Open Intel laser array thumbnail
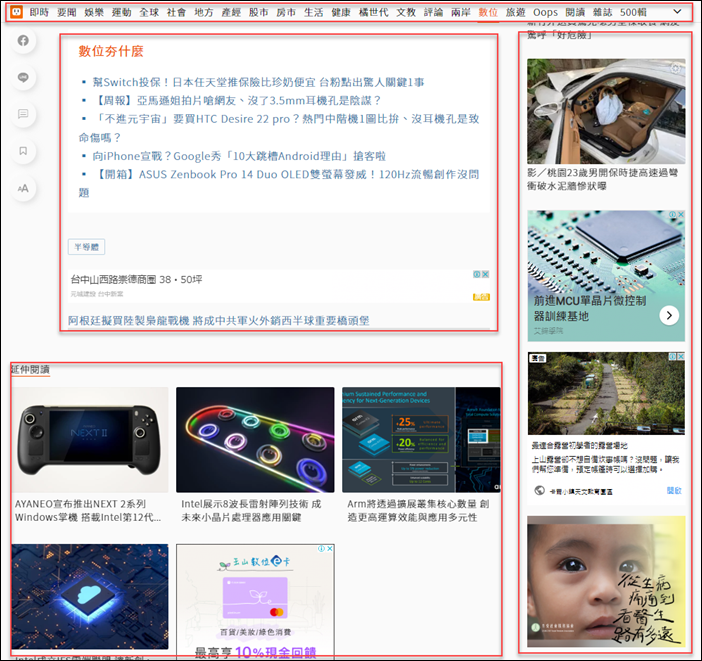This screenshot has width=702, height=661. tap(255, 440)
